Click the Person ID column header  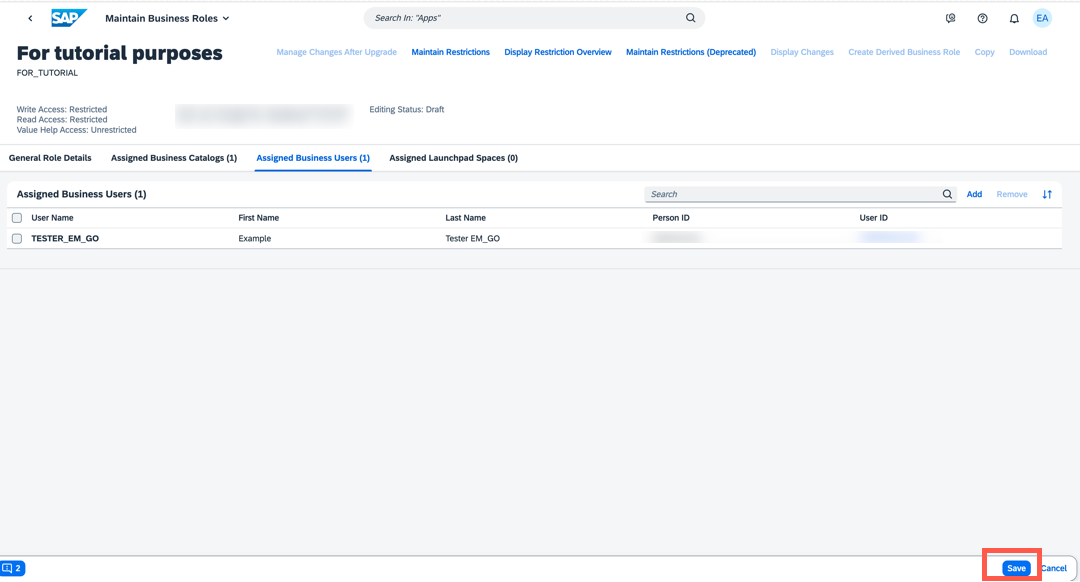point(671,218)
